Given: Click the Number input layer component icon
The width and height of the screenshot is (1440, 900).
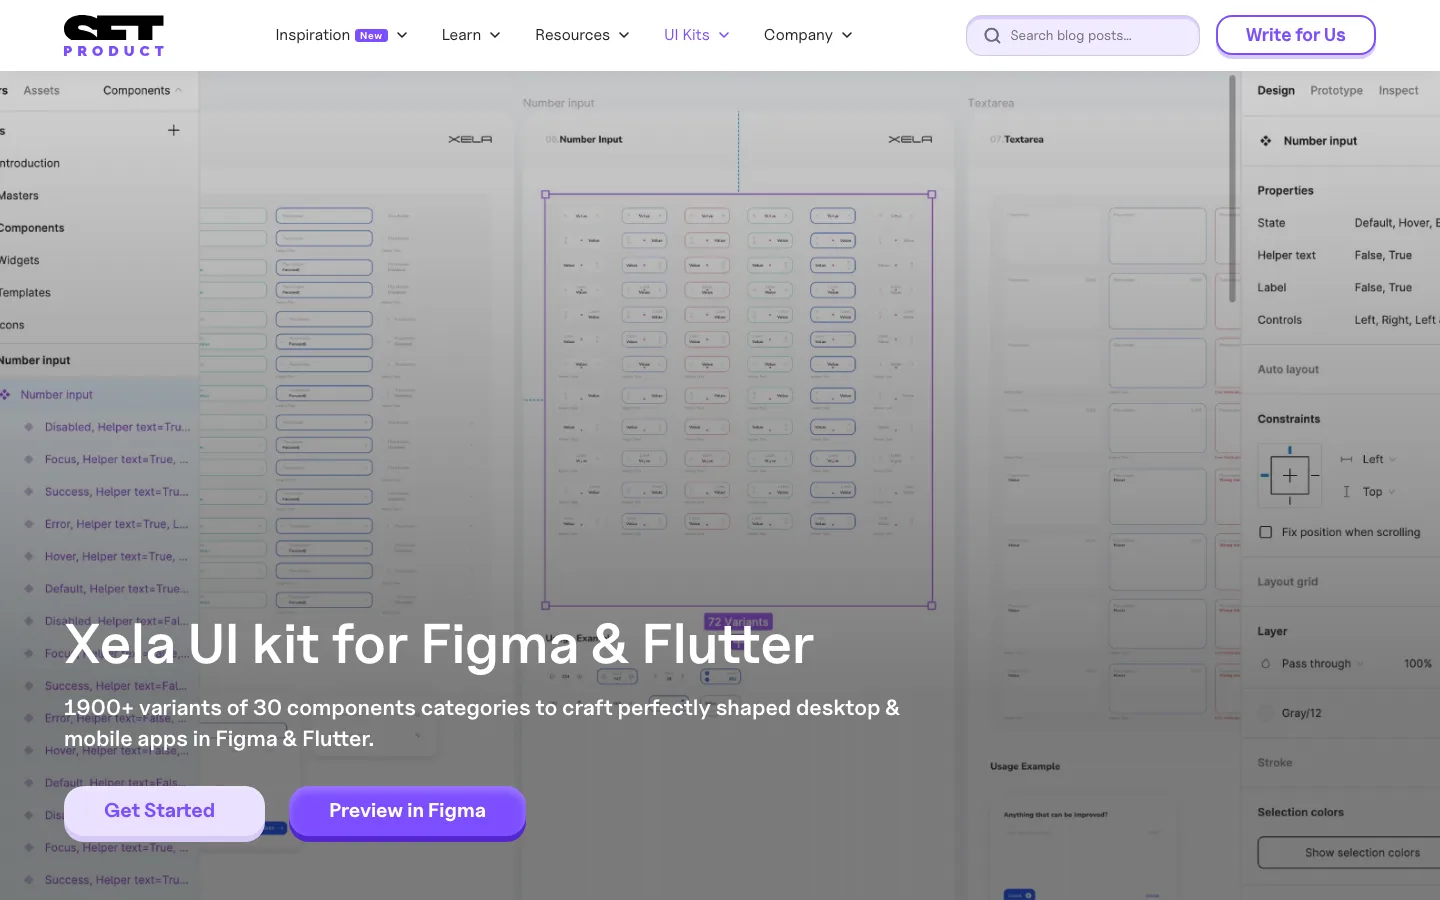Looking at the screenshot, I should 6,395.
